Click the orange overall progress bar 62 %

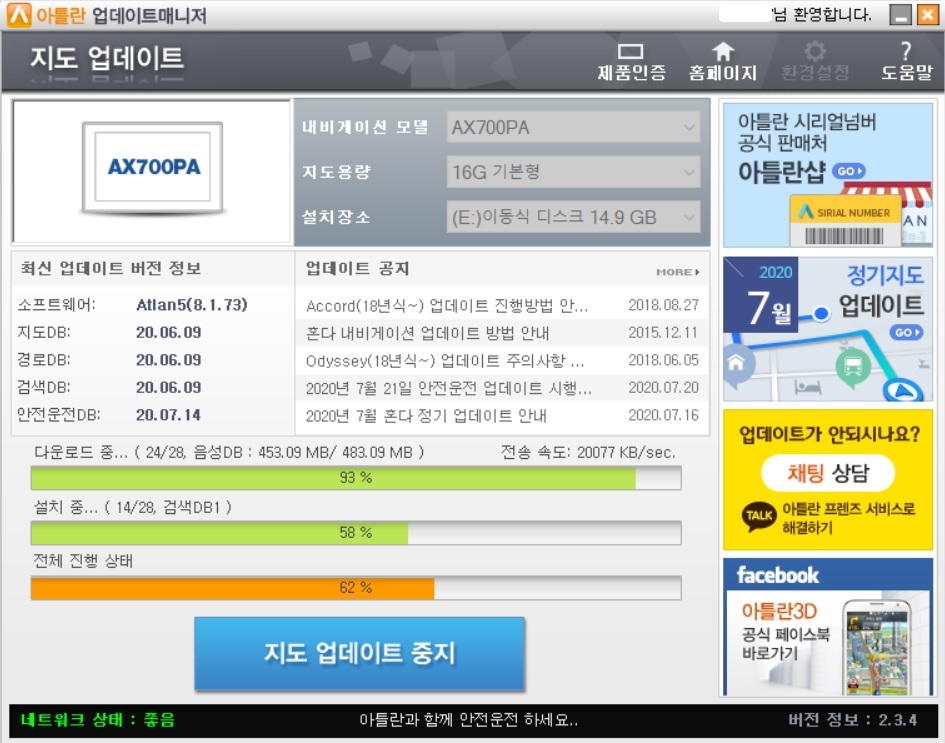point(356,588)
